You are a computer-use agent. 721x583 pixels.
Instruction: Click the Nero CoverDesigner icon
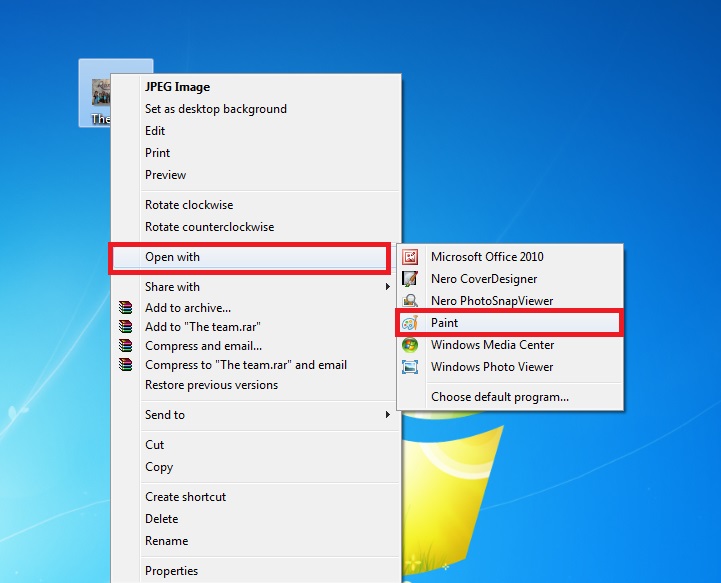(x=409, y=279)
